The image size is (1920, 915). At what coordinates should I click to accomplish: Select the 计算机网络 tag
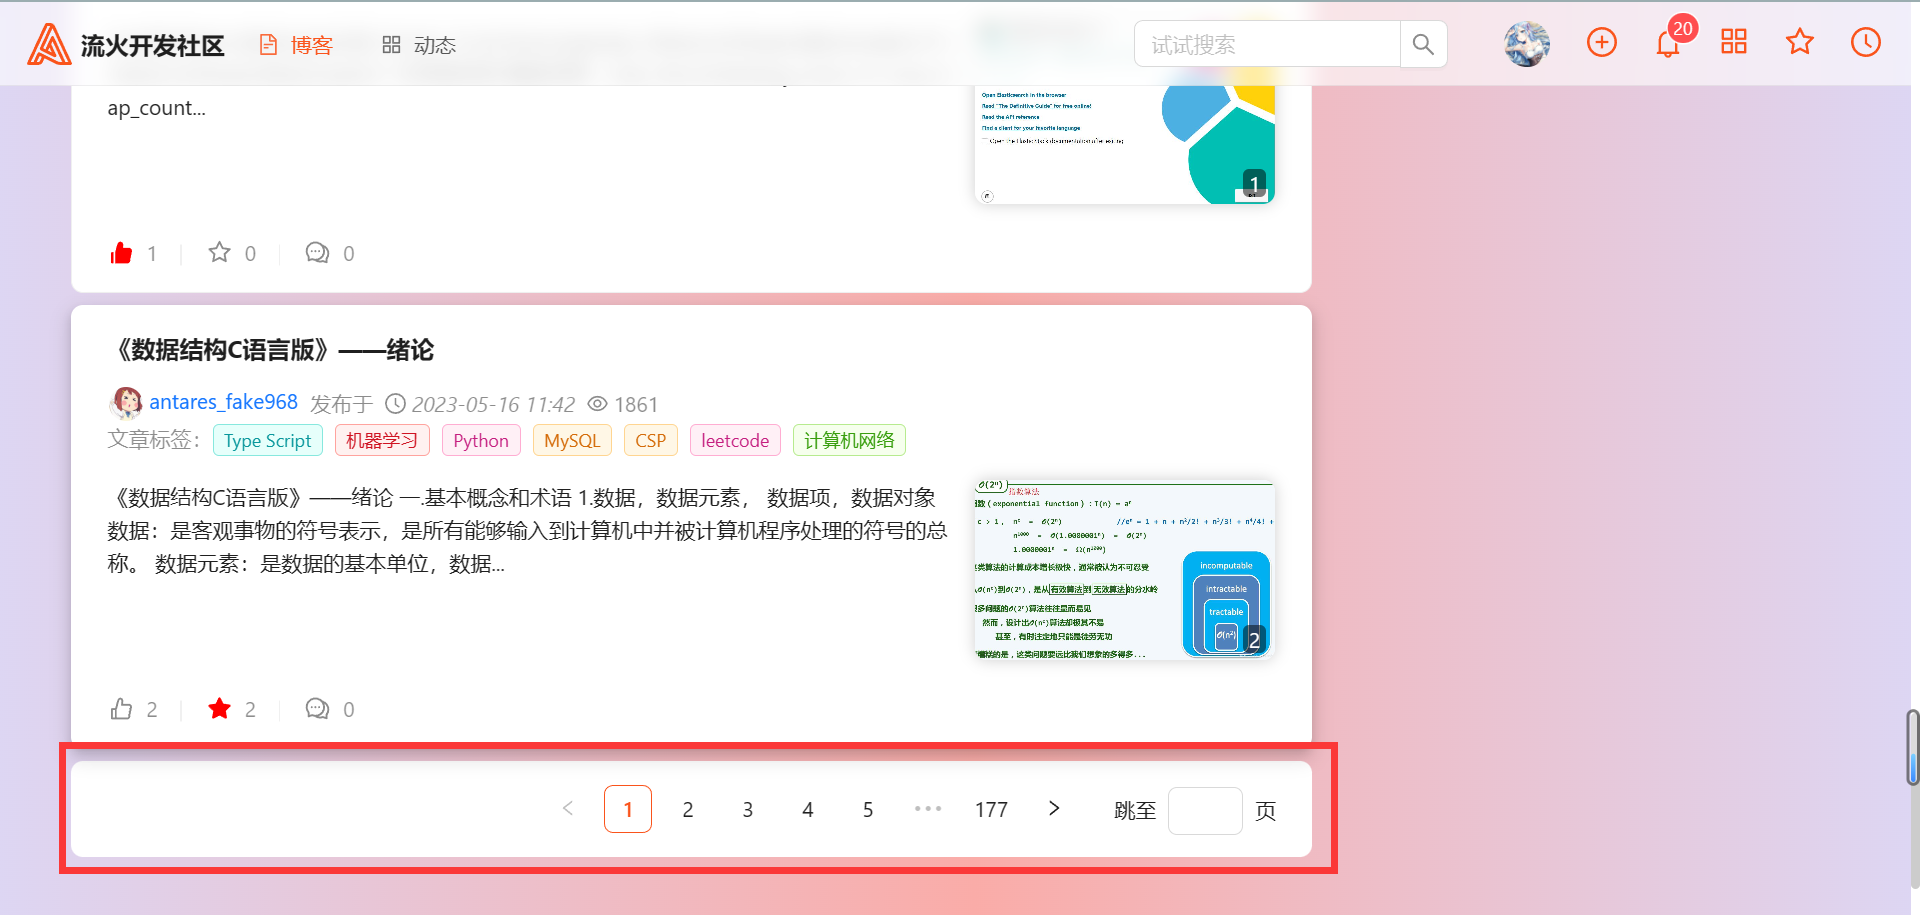point(849,440)
